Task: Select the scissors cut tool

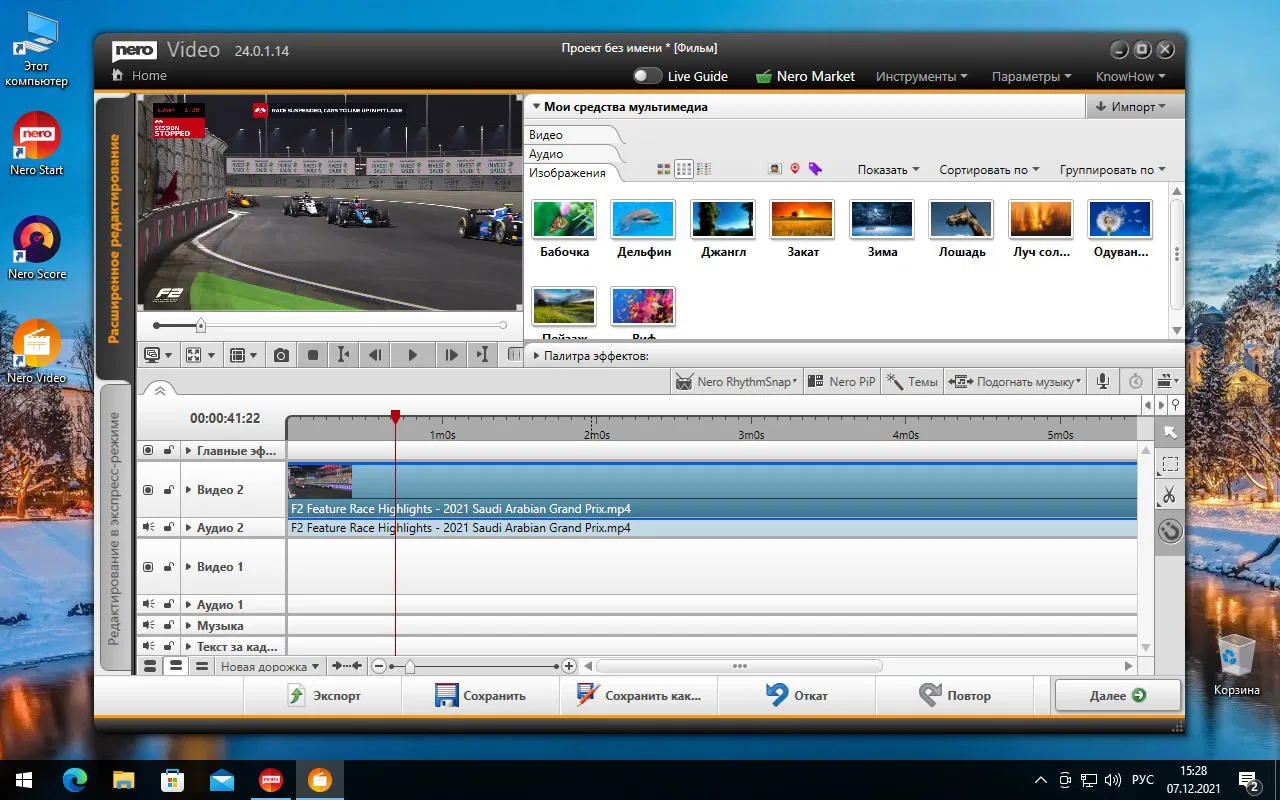Action: (1169, 496)
